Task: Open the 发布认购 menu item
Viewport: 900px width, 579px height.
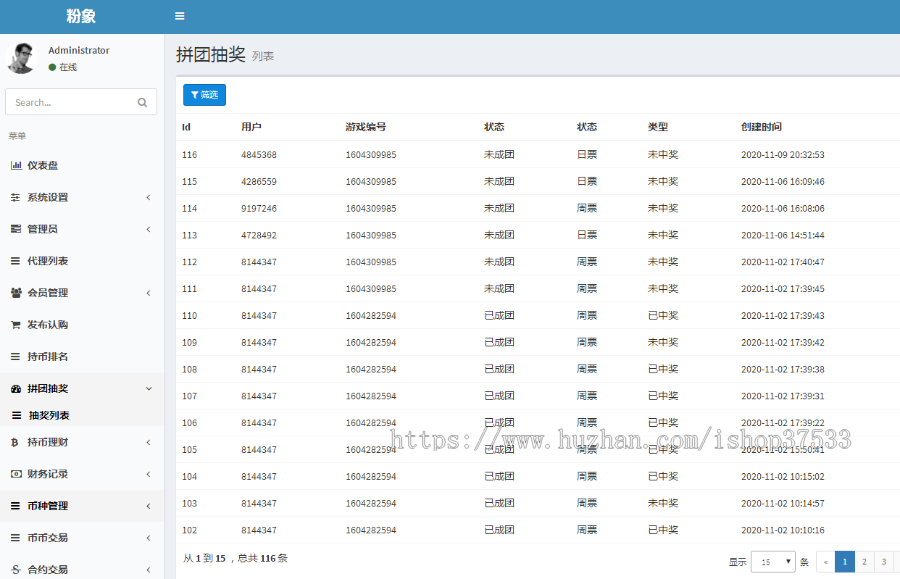Action: (82, 325)
